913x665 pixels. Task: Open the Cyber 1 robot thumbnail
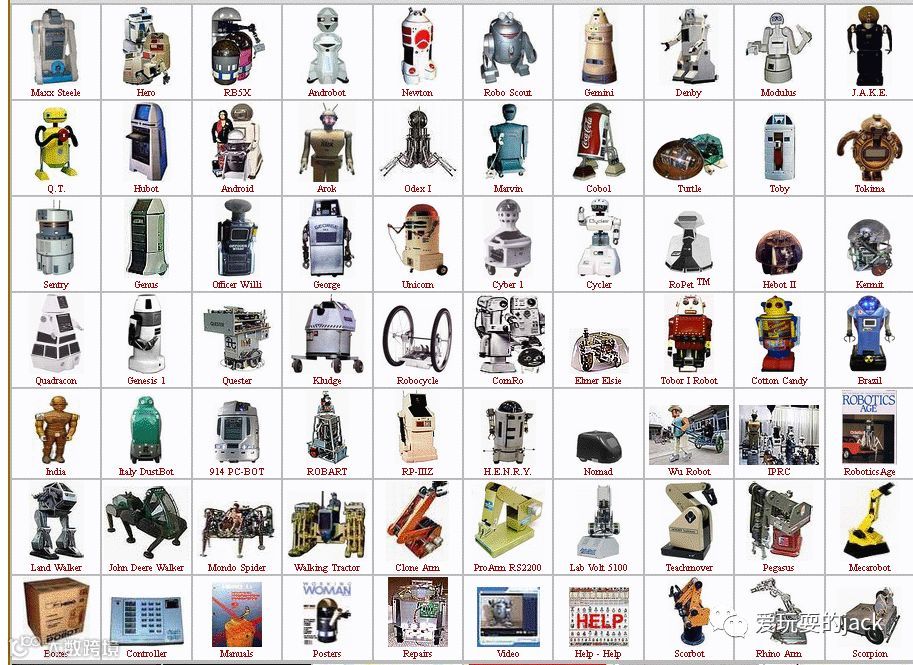pyautogui.click(x=508, y=238)
